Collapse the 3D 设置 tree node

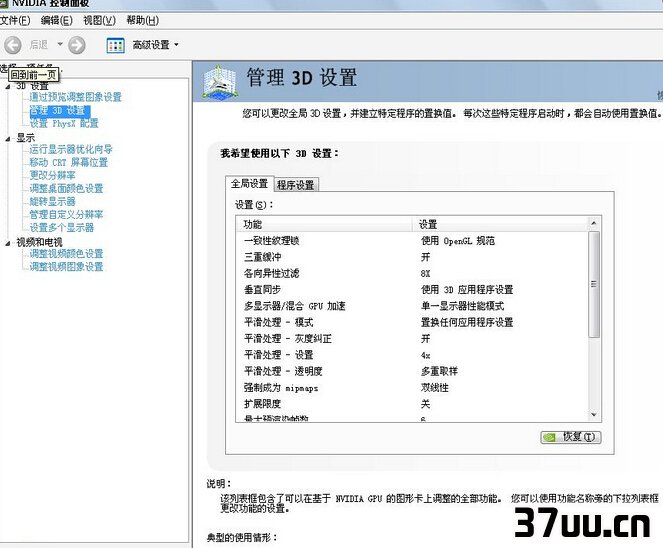tap(8, 87)
